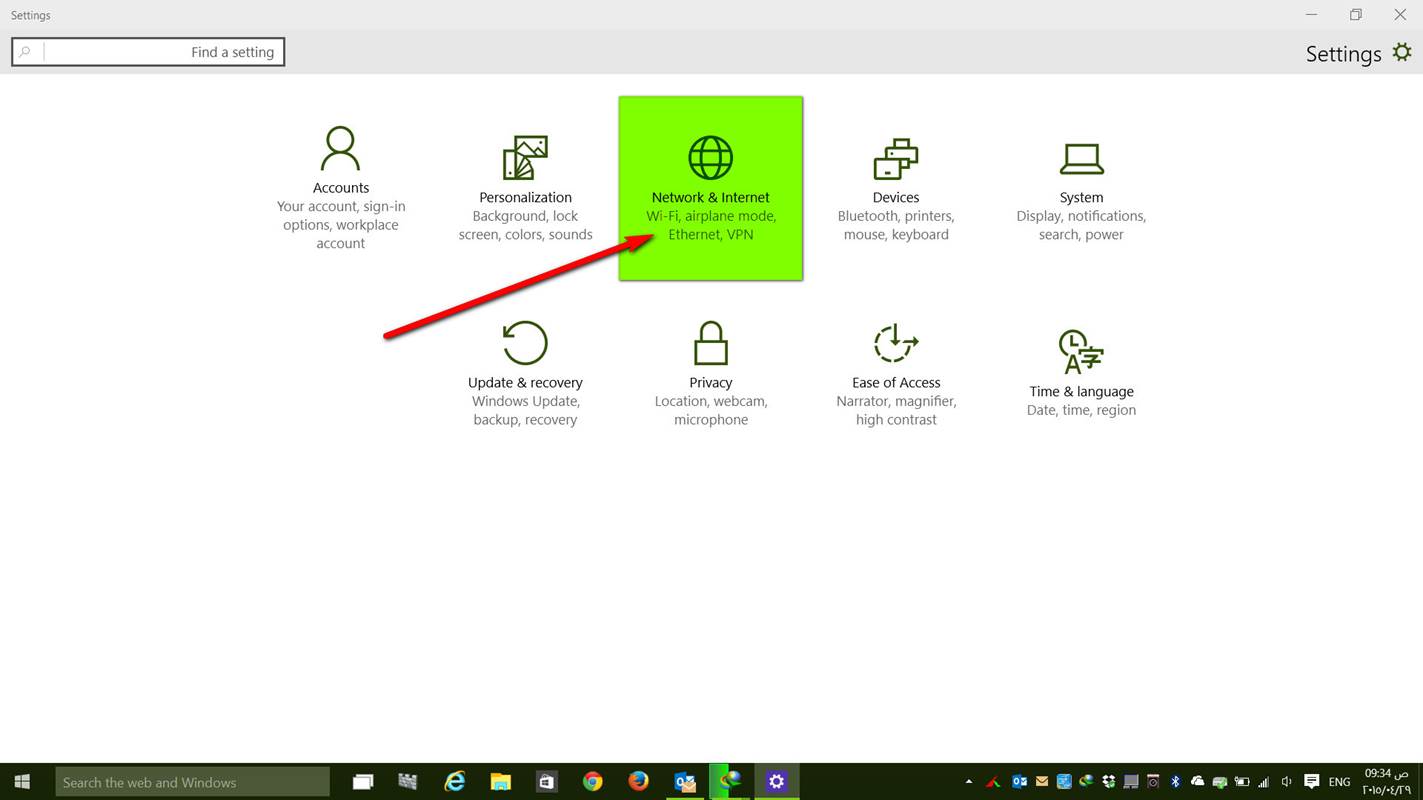Image resolution: width=1423 pixels, height=800 pixels.
Task: Open the pinned Outlook app on the taskbar
Action: coord(685,782)
